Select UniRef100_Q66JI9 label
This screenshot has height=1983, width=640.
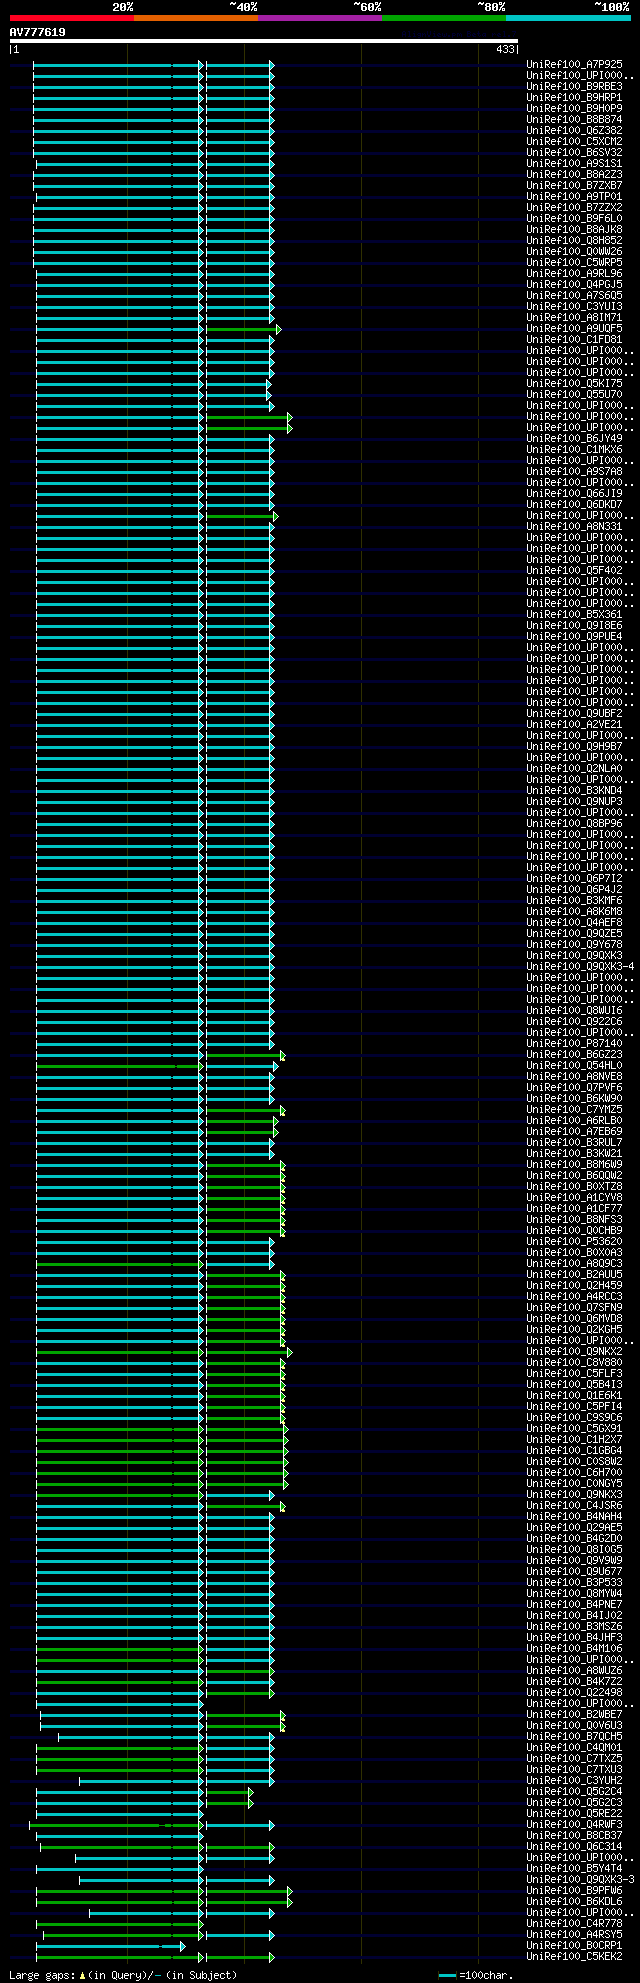point(574,493)
